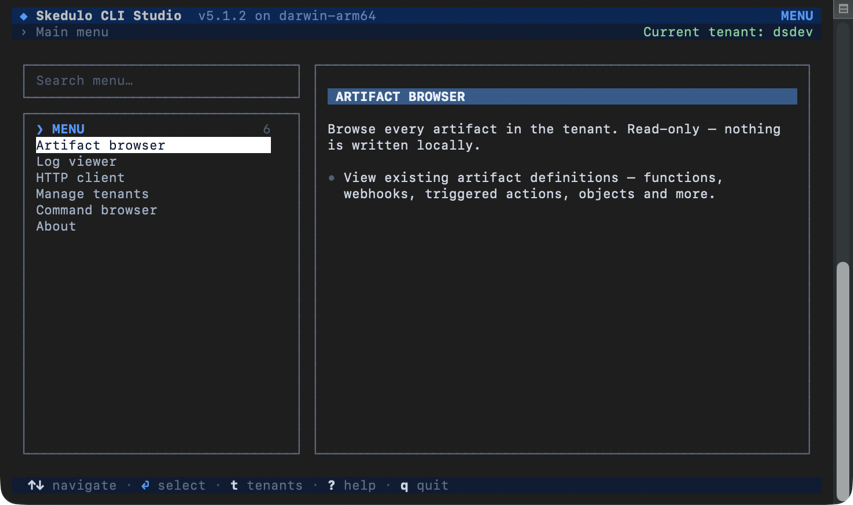Viewport: 853px width, 505px height.
Task: Click the menu item count 6
Action: click(267, 130)
